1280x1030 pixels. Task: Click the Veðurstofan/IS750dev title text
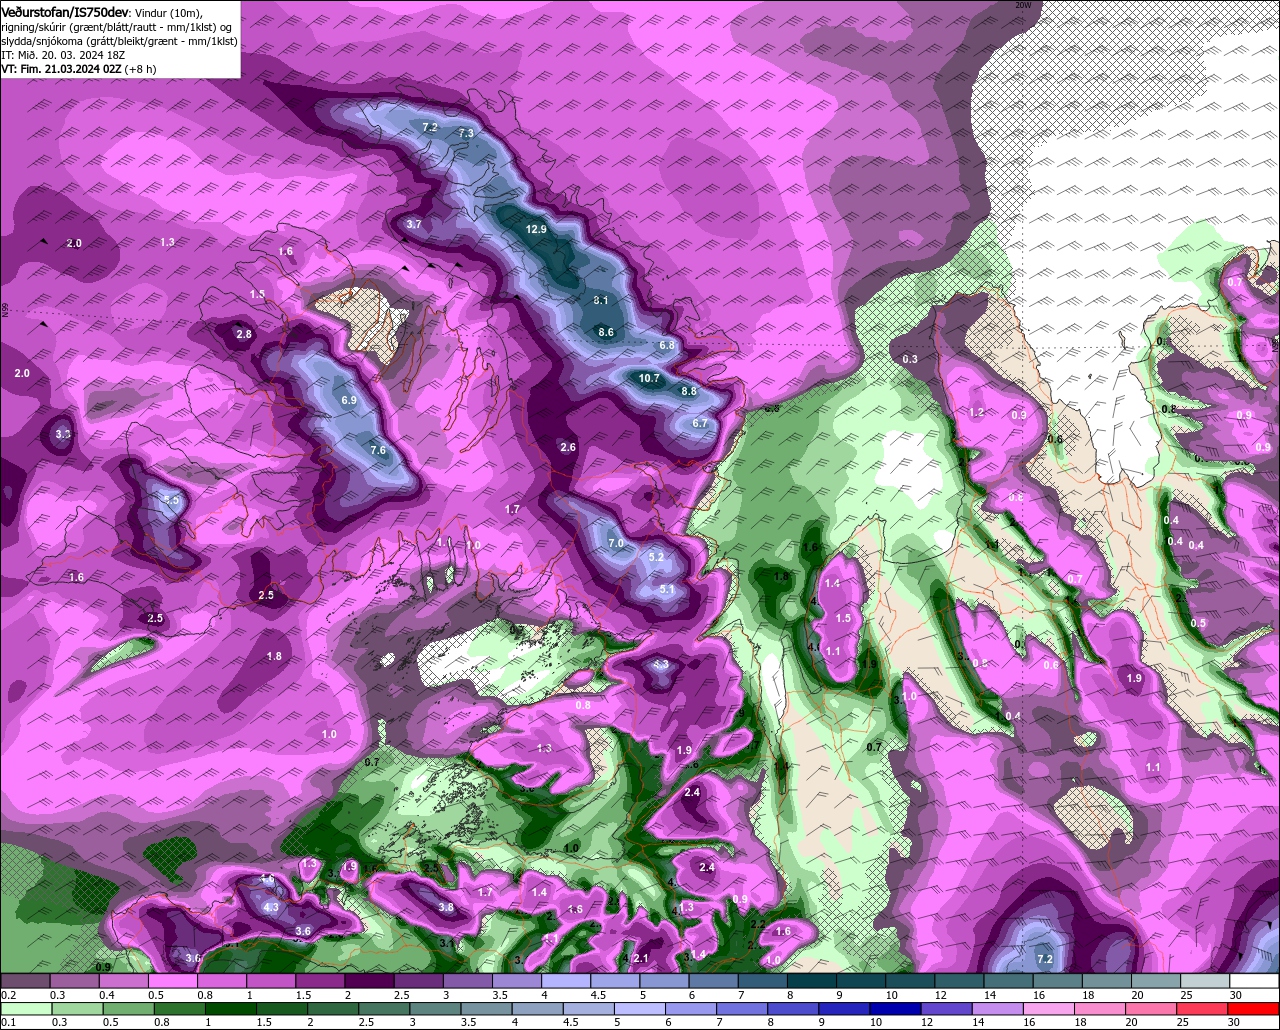pyautogui.click(x=65, y=11)
